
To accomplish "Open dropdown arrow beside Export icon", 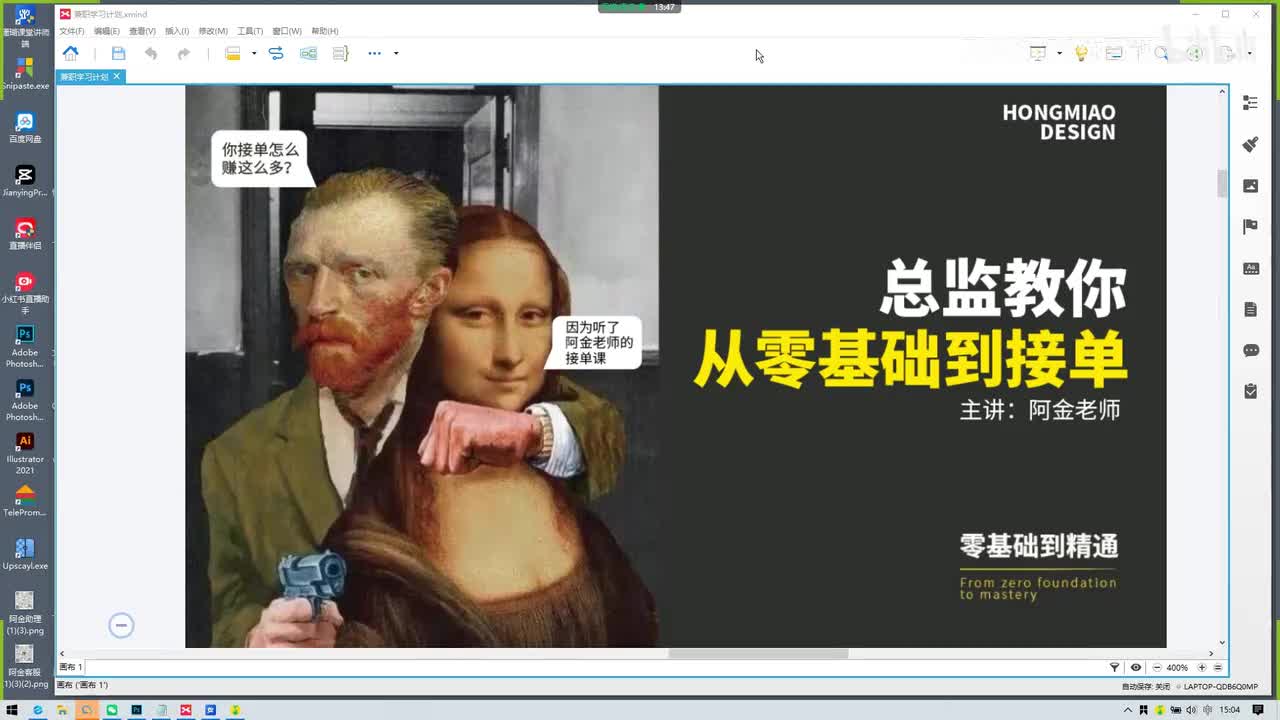I will pos(1249,53).
